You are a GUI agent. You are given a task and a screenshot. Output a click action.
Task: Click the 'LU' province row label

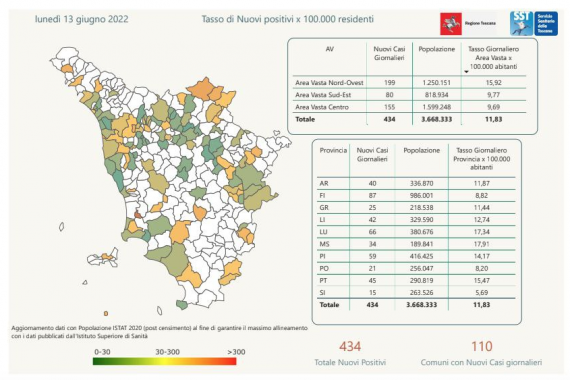pyautogui.click(x=324, y=232)
